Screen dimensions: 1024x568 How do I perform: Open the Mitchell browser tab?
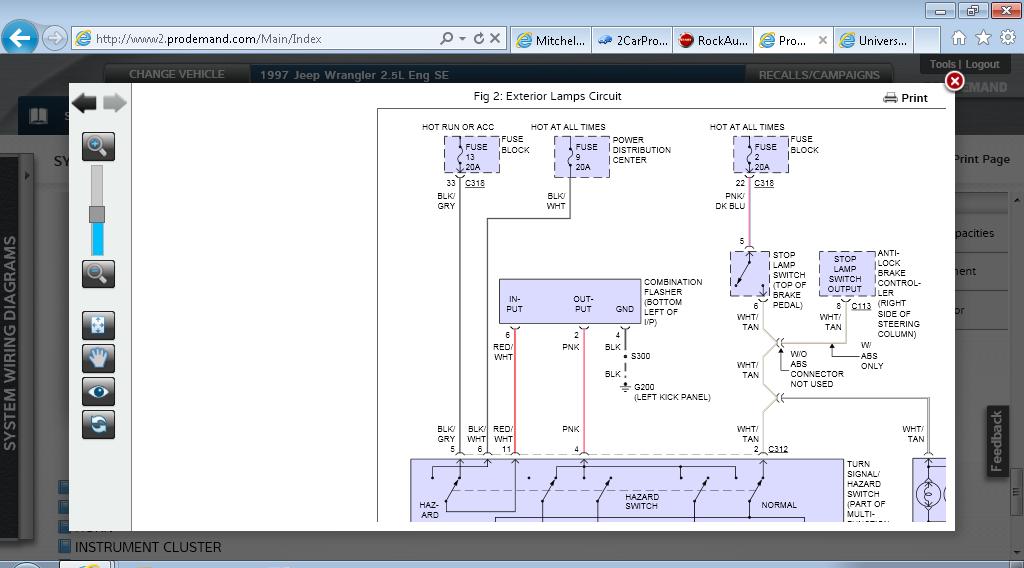click(551, 40)
